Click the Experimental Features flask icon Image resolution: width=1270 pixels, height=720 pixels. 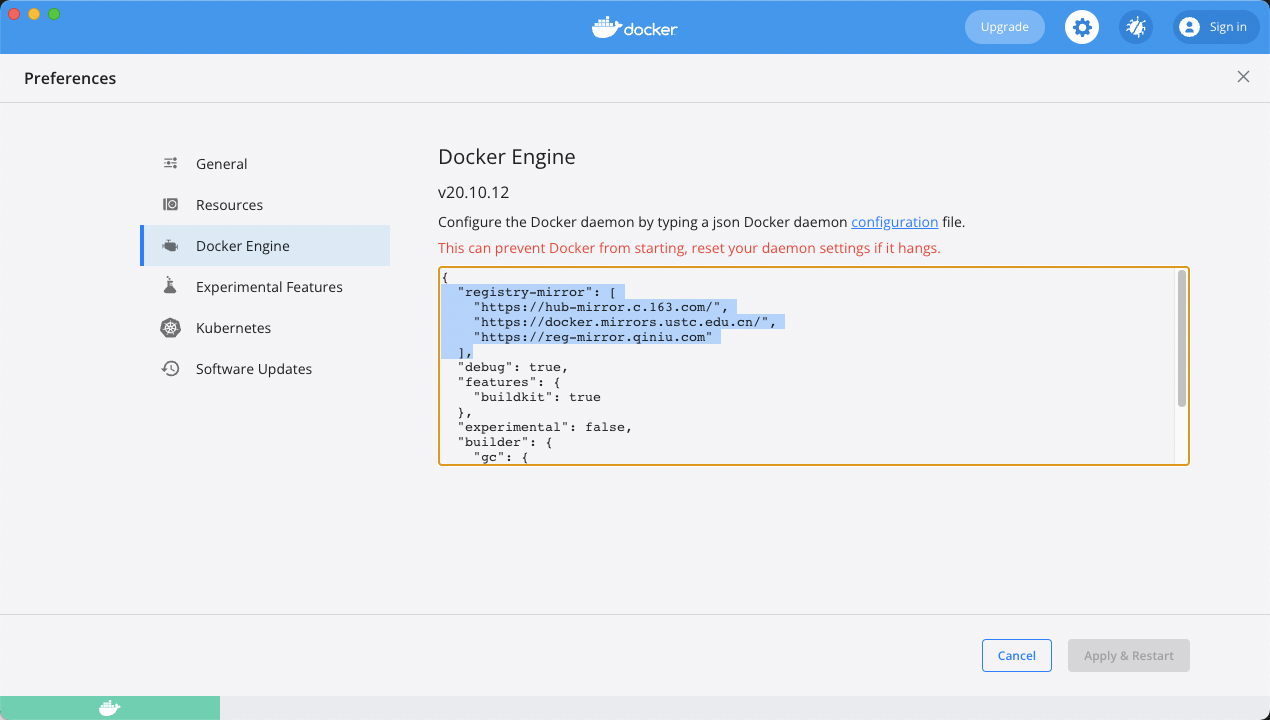pos(171,287)
